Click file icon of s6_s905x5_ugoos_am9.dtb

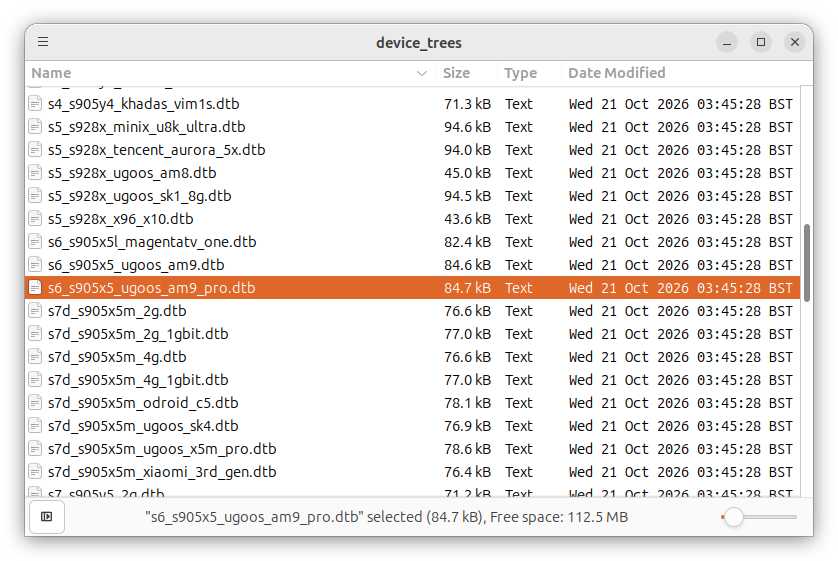35,264
